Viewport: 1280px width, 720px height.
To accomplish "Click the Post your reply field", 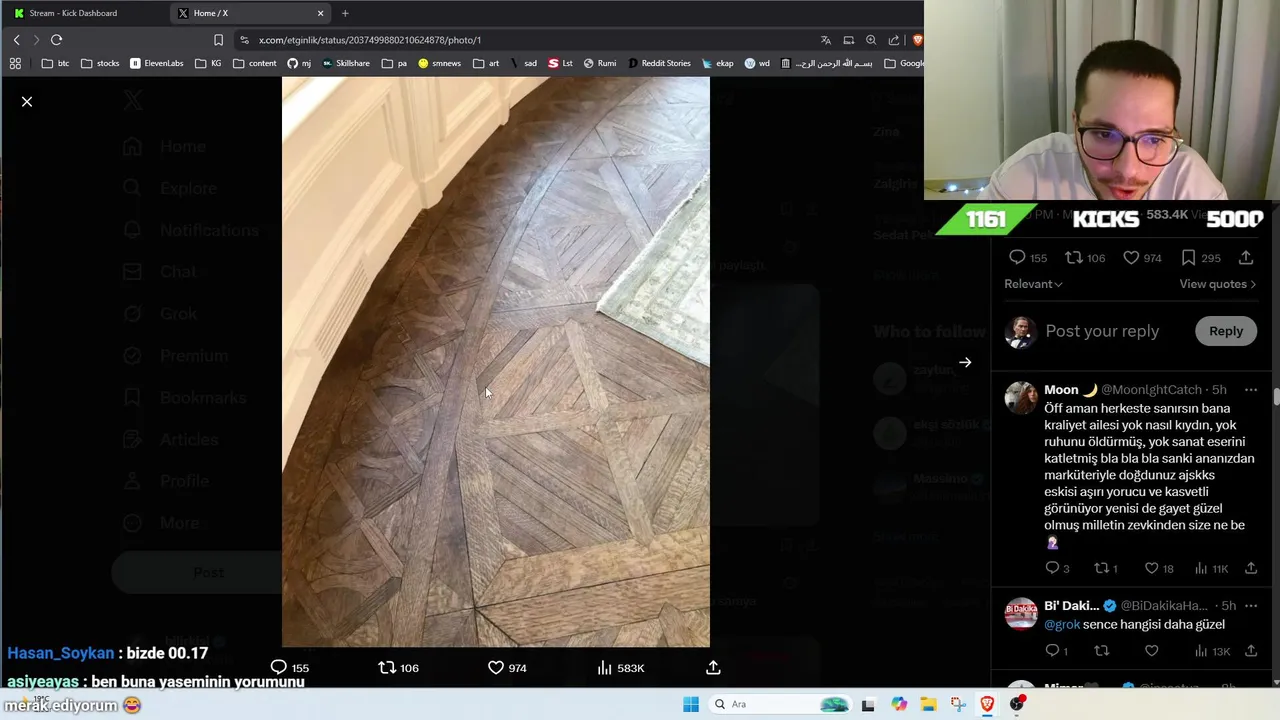I will coord(1102,331).
